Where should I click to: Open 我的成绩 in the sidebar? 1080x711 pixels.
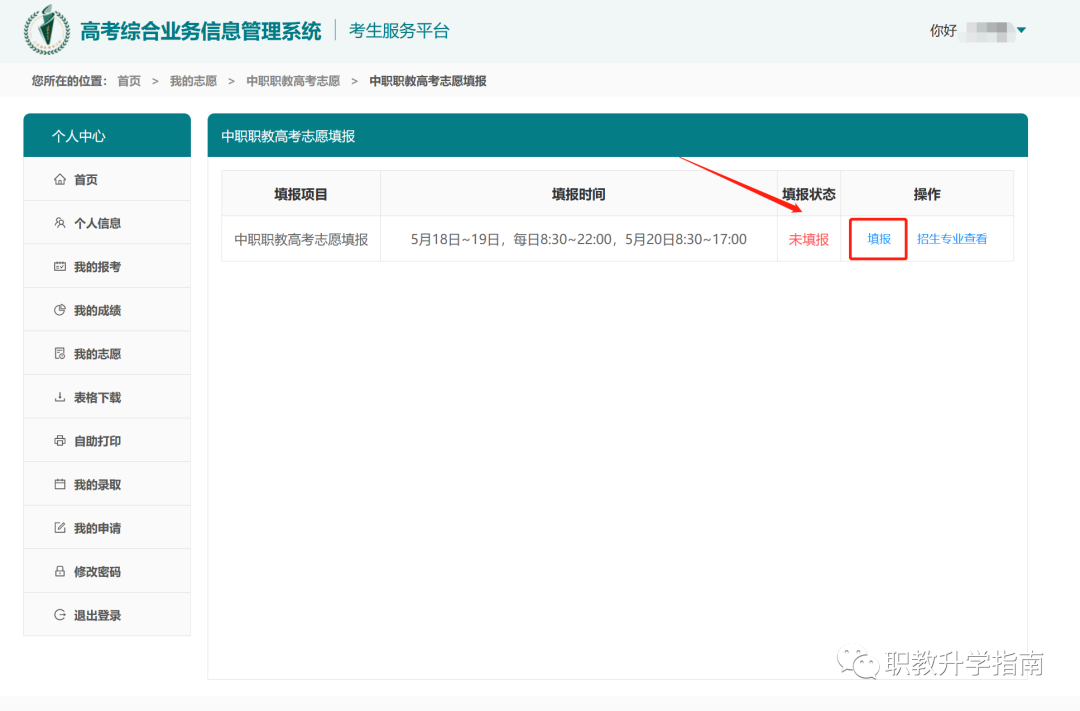pos(107,310)
